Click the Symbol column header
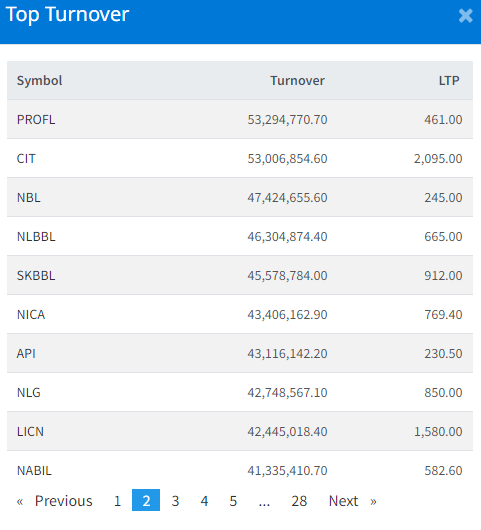The height and width of the screenshot is (530, 481). tap(40, 80)
